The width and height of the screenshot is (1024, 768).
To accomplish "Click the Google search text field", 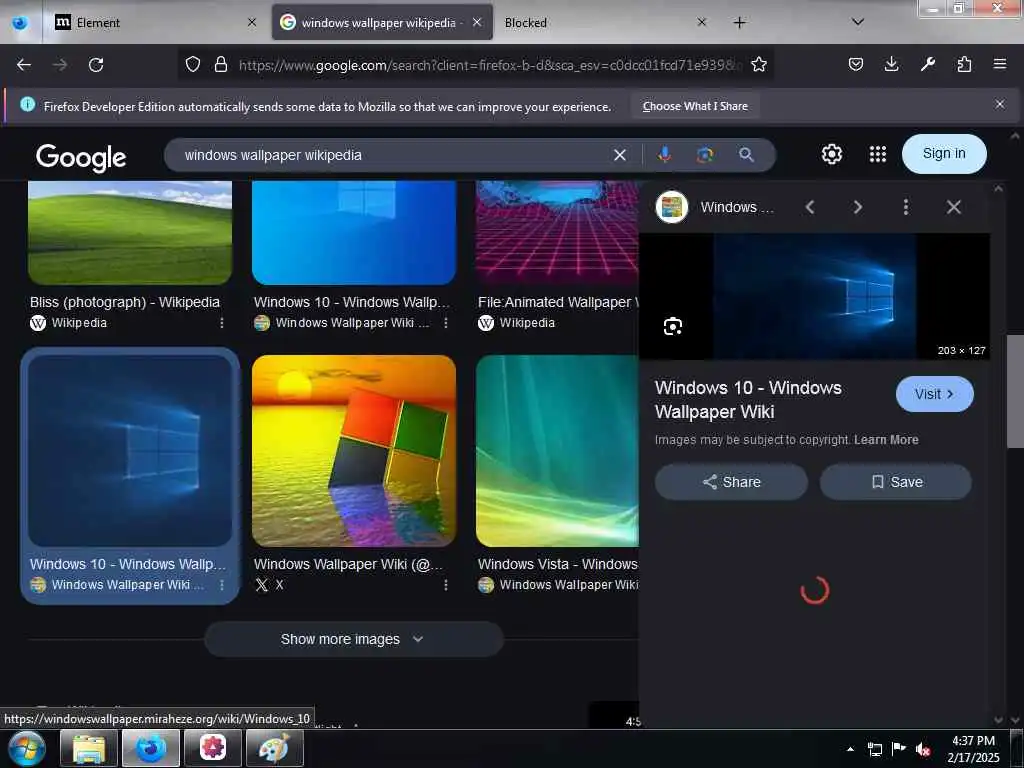I will 392,155.
